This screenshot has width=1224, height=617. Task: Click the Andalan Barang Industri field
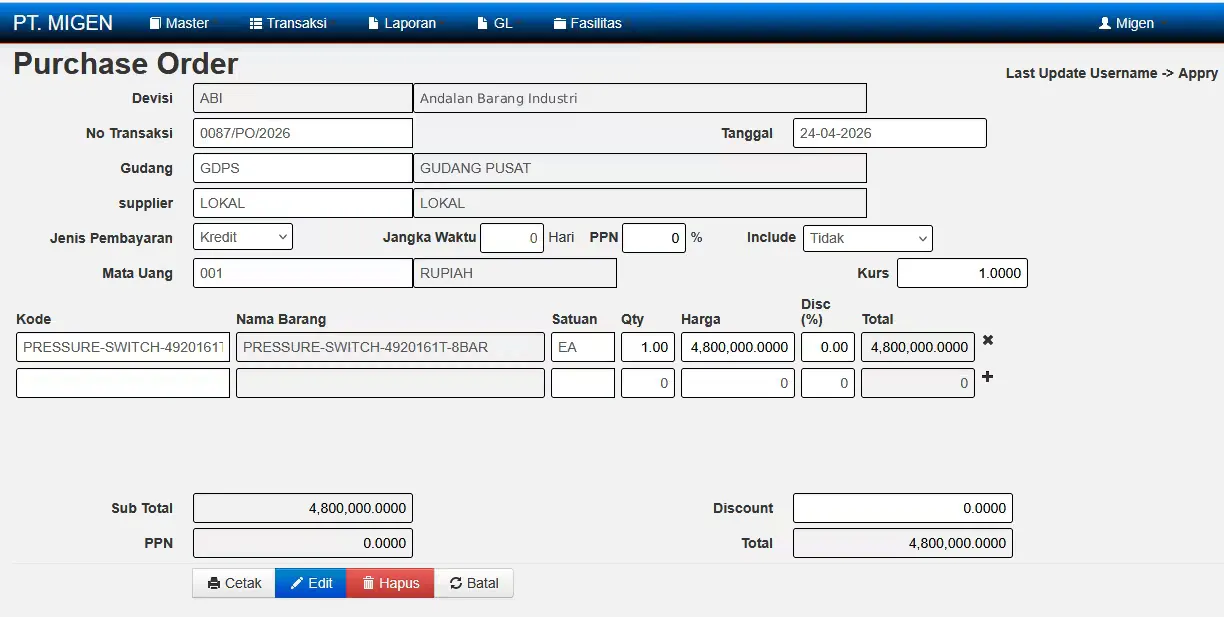(640, 98)
